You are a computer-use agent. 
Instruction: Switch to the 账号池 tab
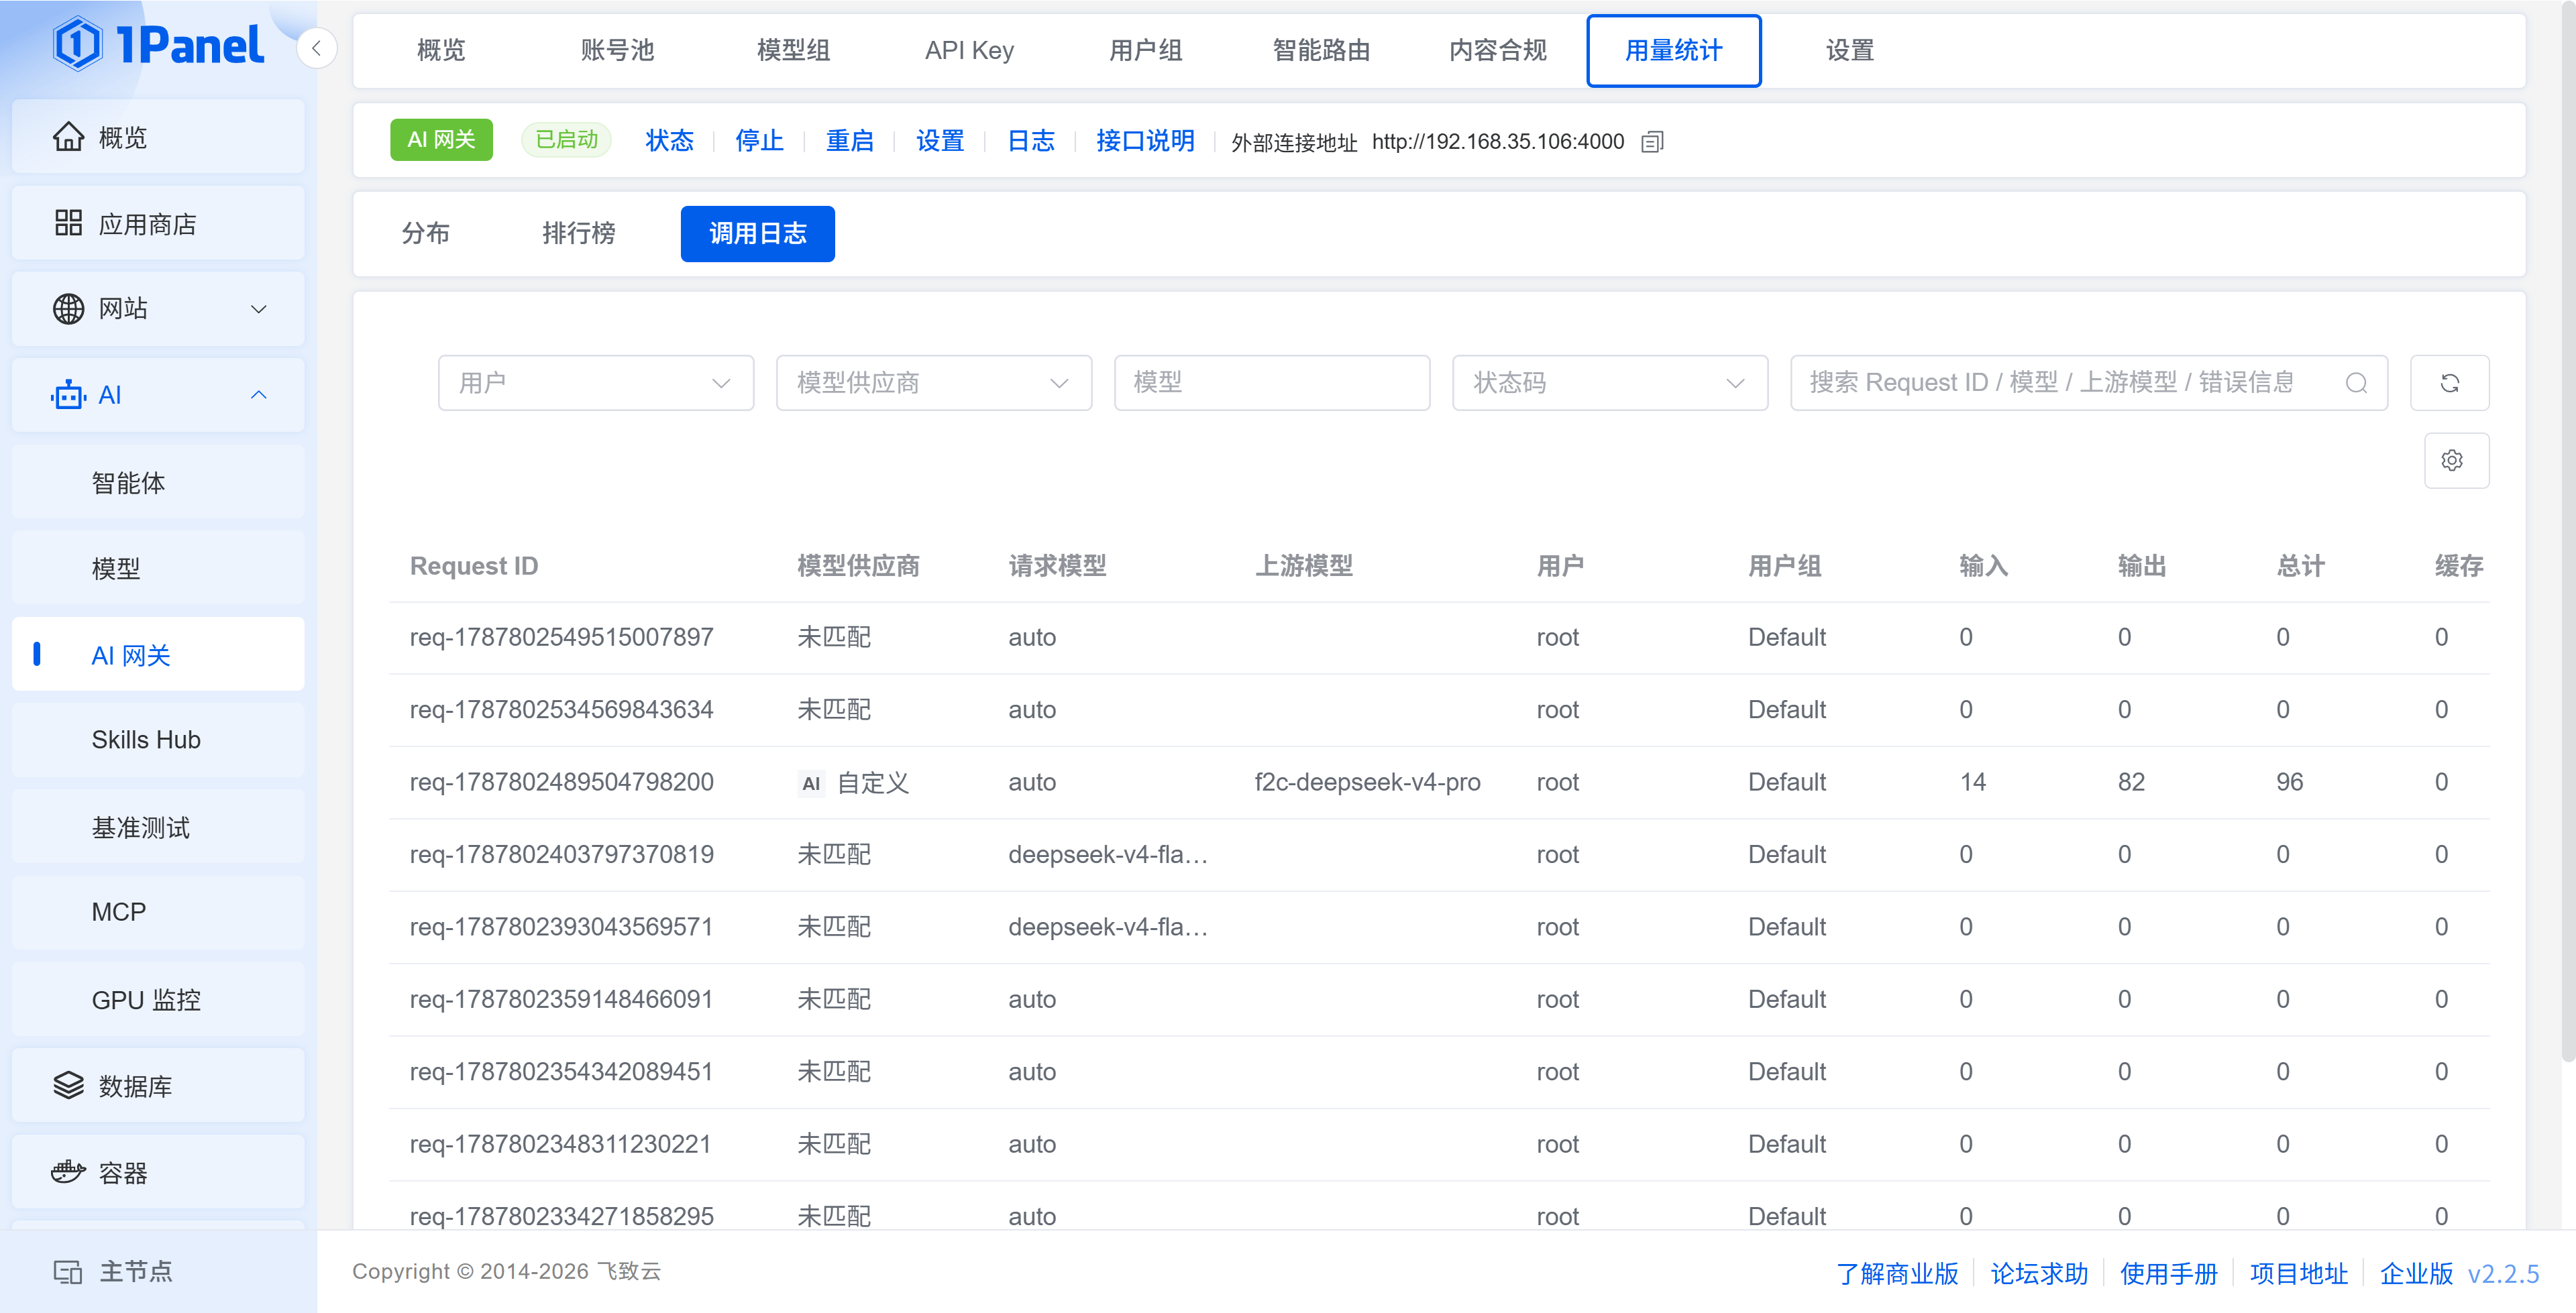(x=617, y=50)
